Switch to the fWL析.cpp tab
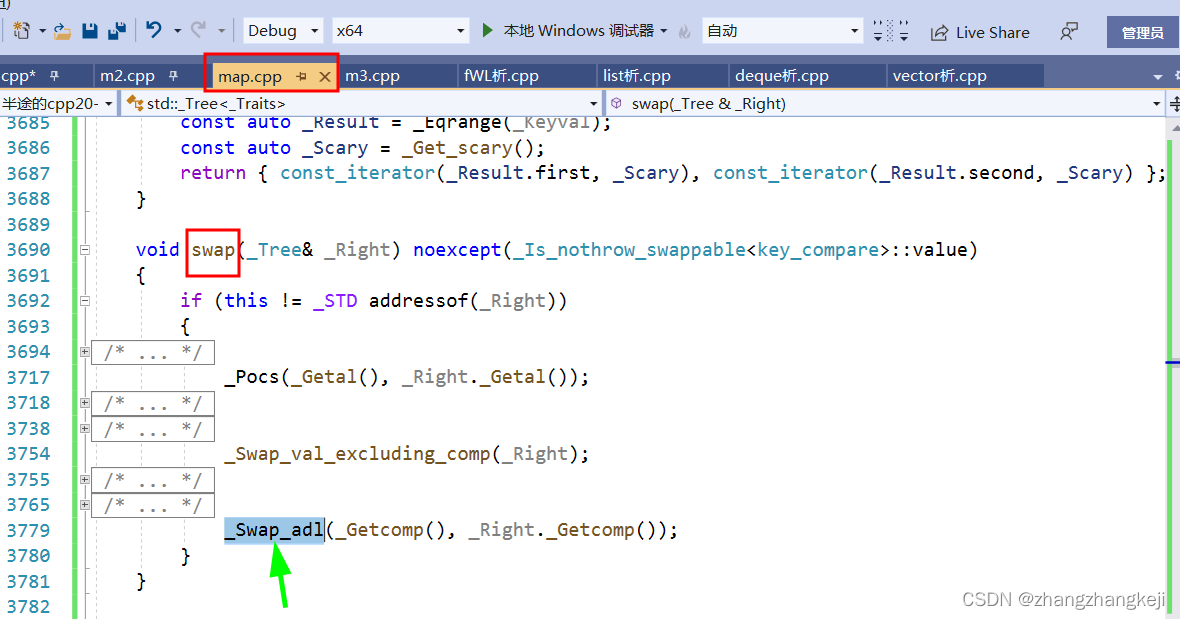Image resolution: width=1180 pixels, height=619 pixels. point(501,76)
